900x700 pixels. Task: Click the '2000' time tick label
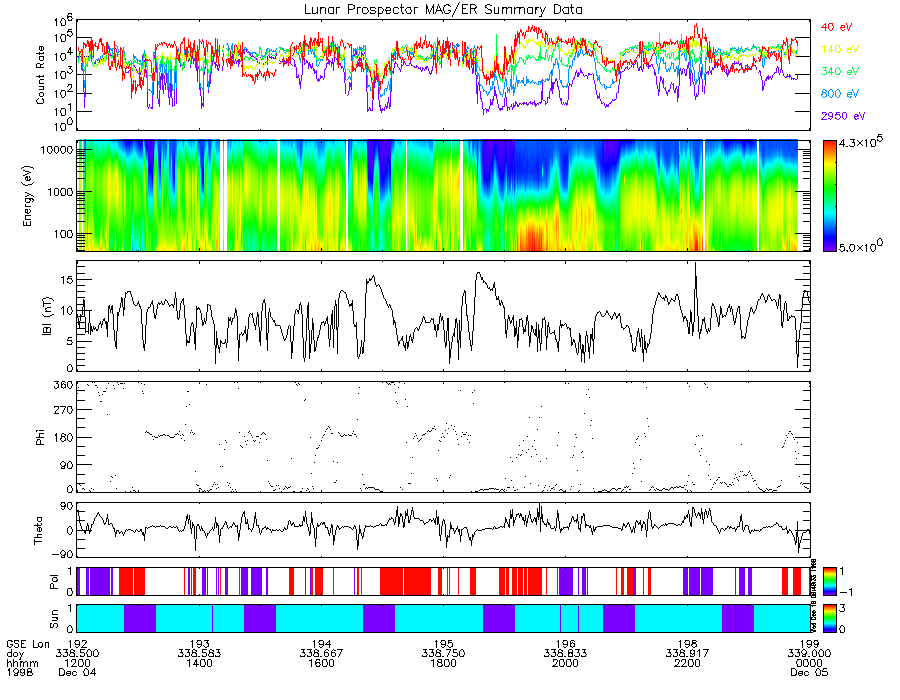[565, 663]
